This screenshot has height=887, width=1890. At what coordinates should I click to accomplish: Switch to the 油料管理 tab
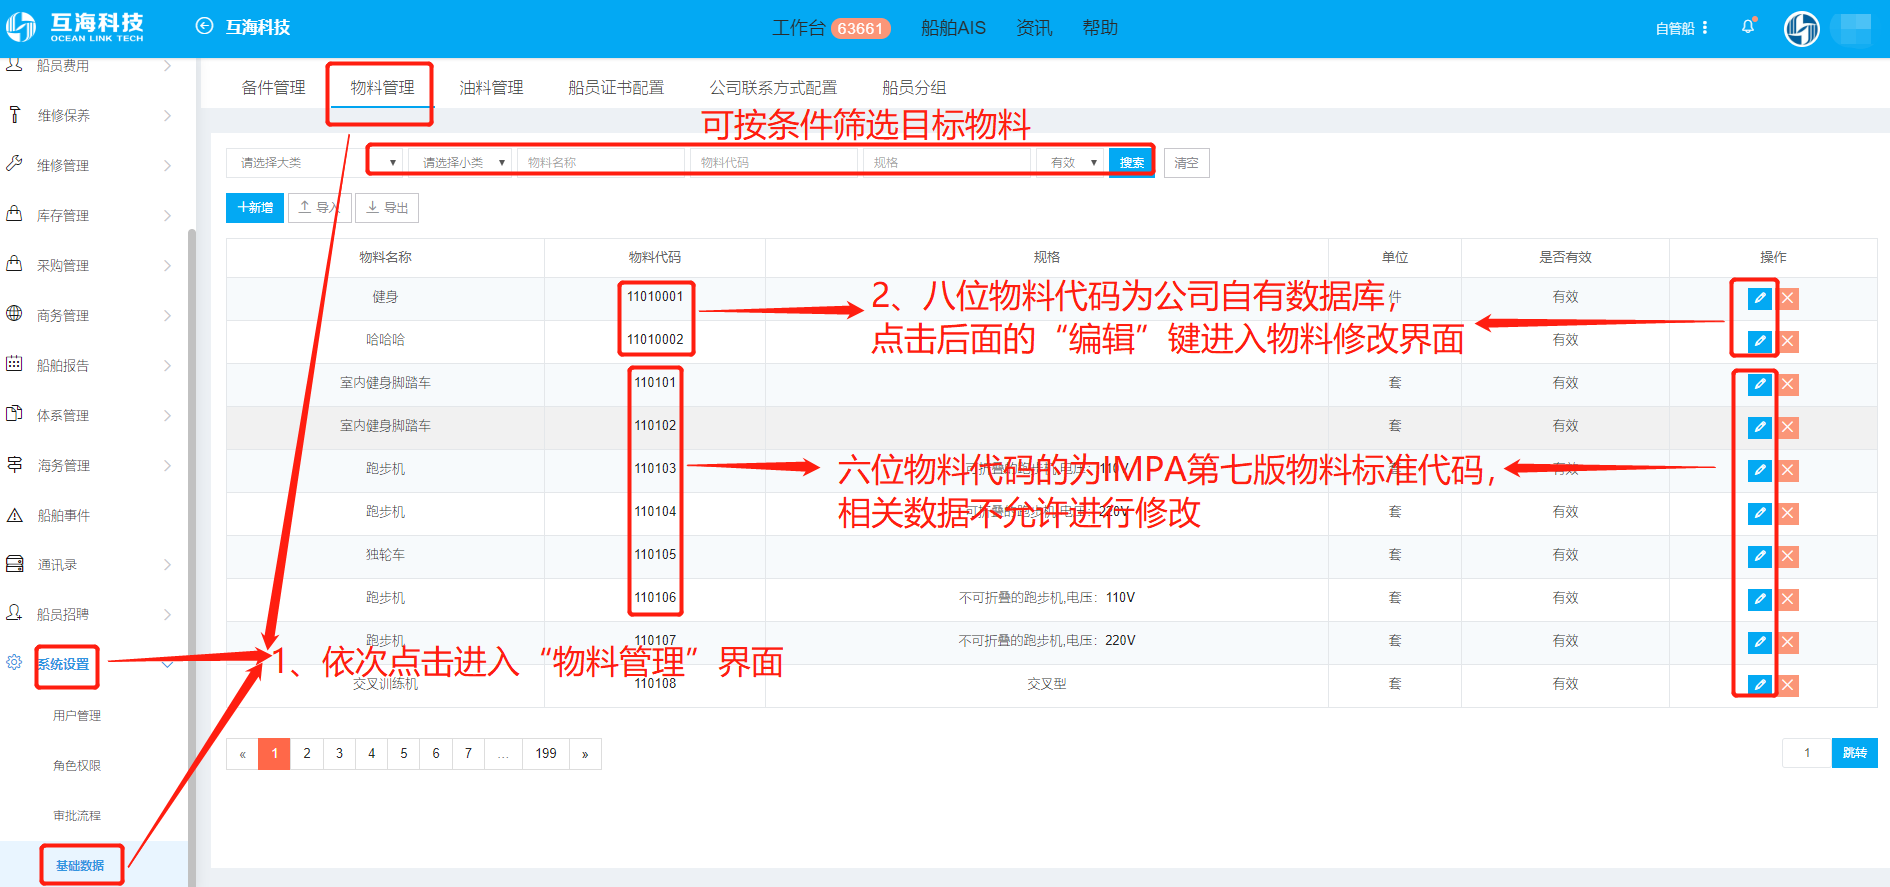491,88
